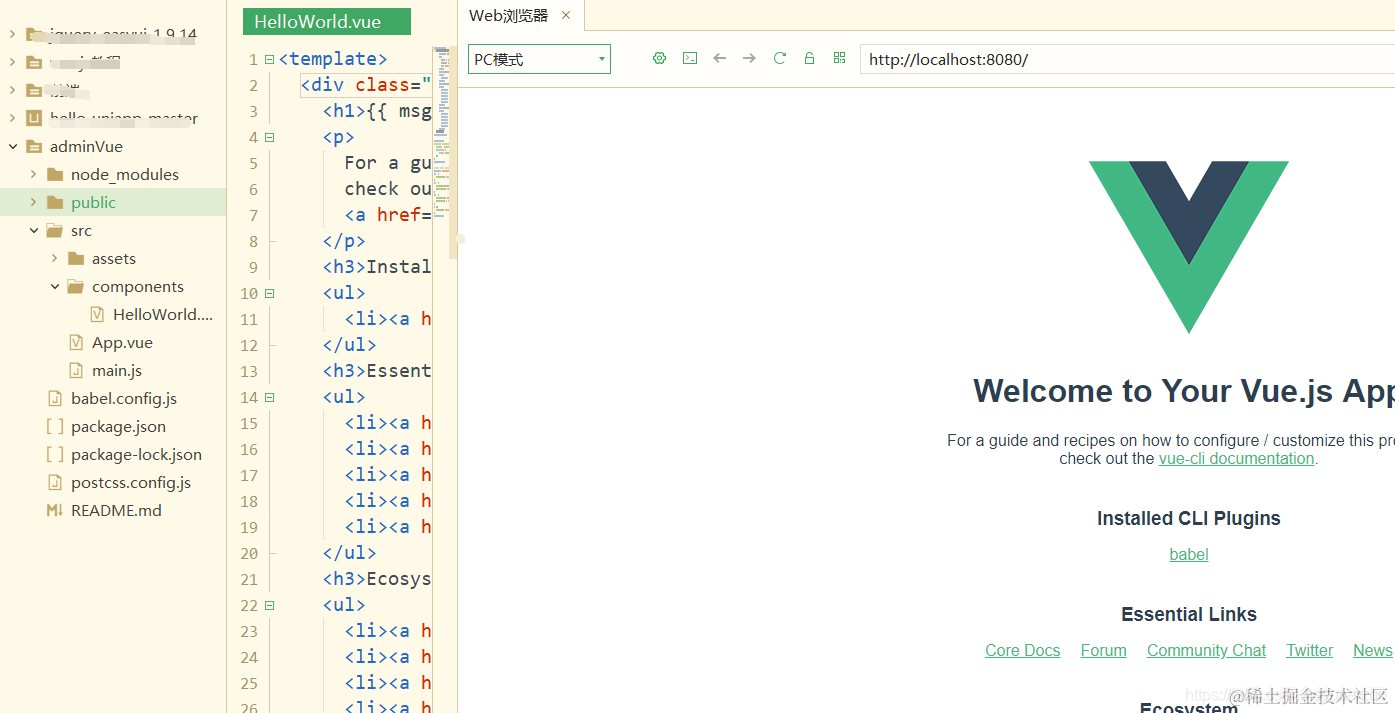Click the components folder icon
This screenshot has height=713, width=1395.
(76, 286)
